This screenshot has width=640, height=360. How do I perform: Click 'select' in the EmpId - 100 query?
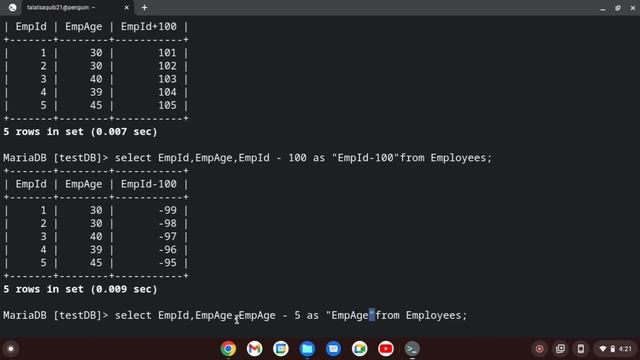(x=133, y=158)
